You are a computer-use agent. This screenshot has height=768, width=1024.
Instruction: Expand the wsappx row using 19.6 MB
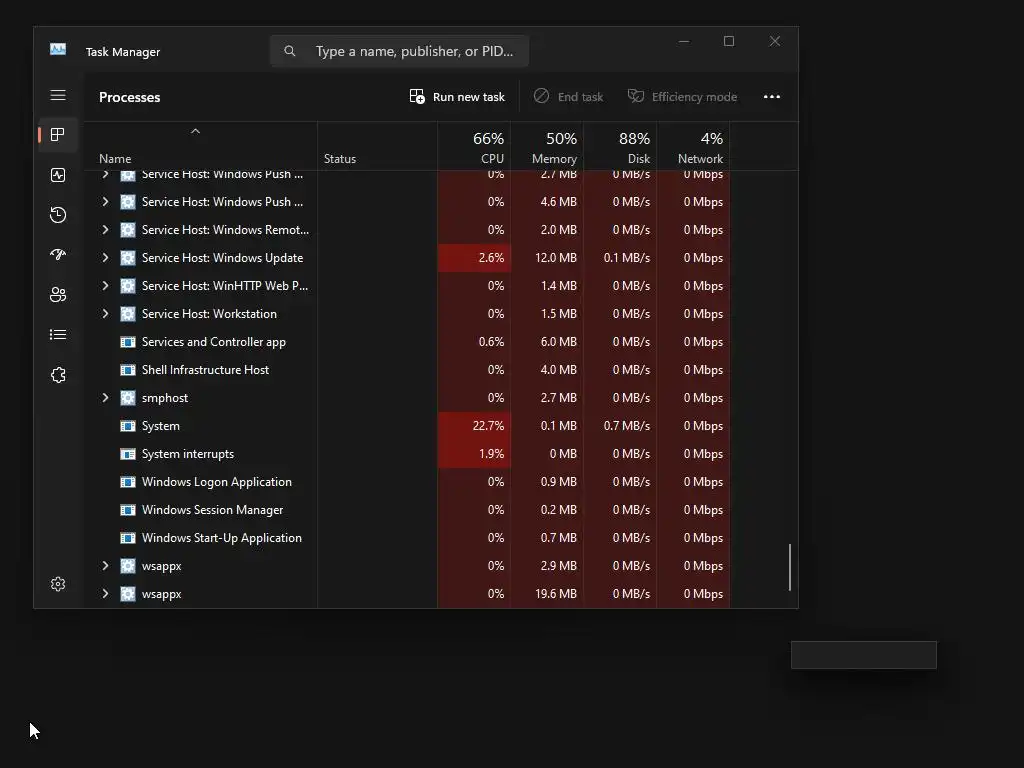click(105, 594)
